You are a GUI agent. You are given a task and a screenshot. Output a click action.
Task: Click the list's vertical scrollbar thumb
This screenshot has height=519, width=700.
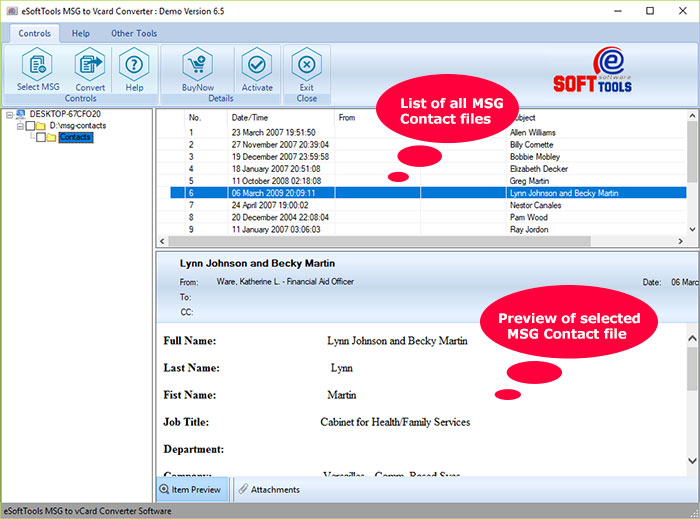point(692,151)
